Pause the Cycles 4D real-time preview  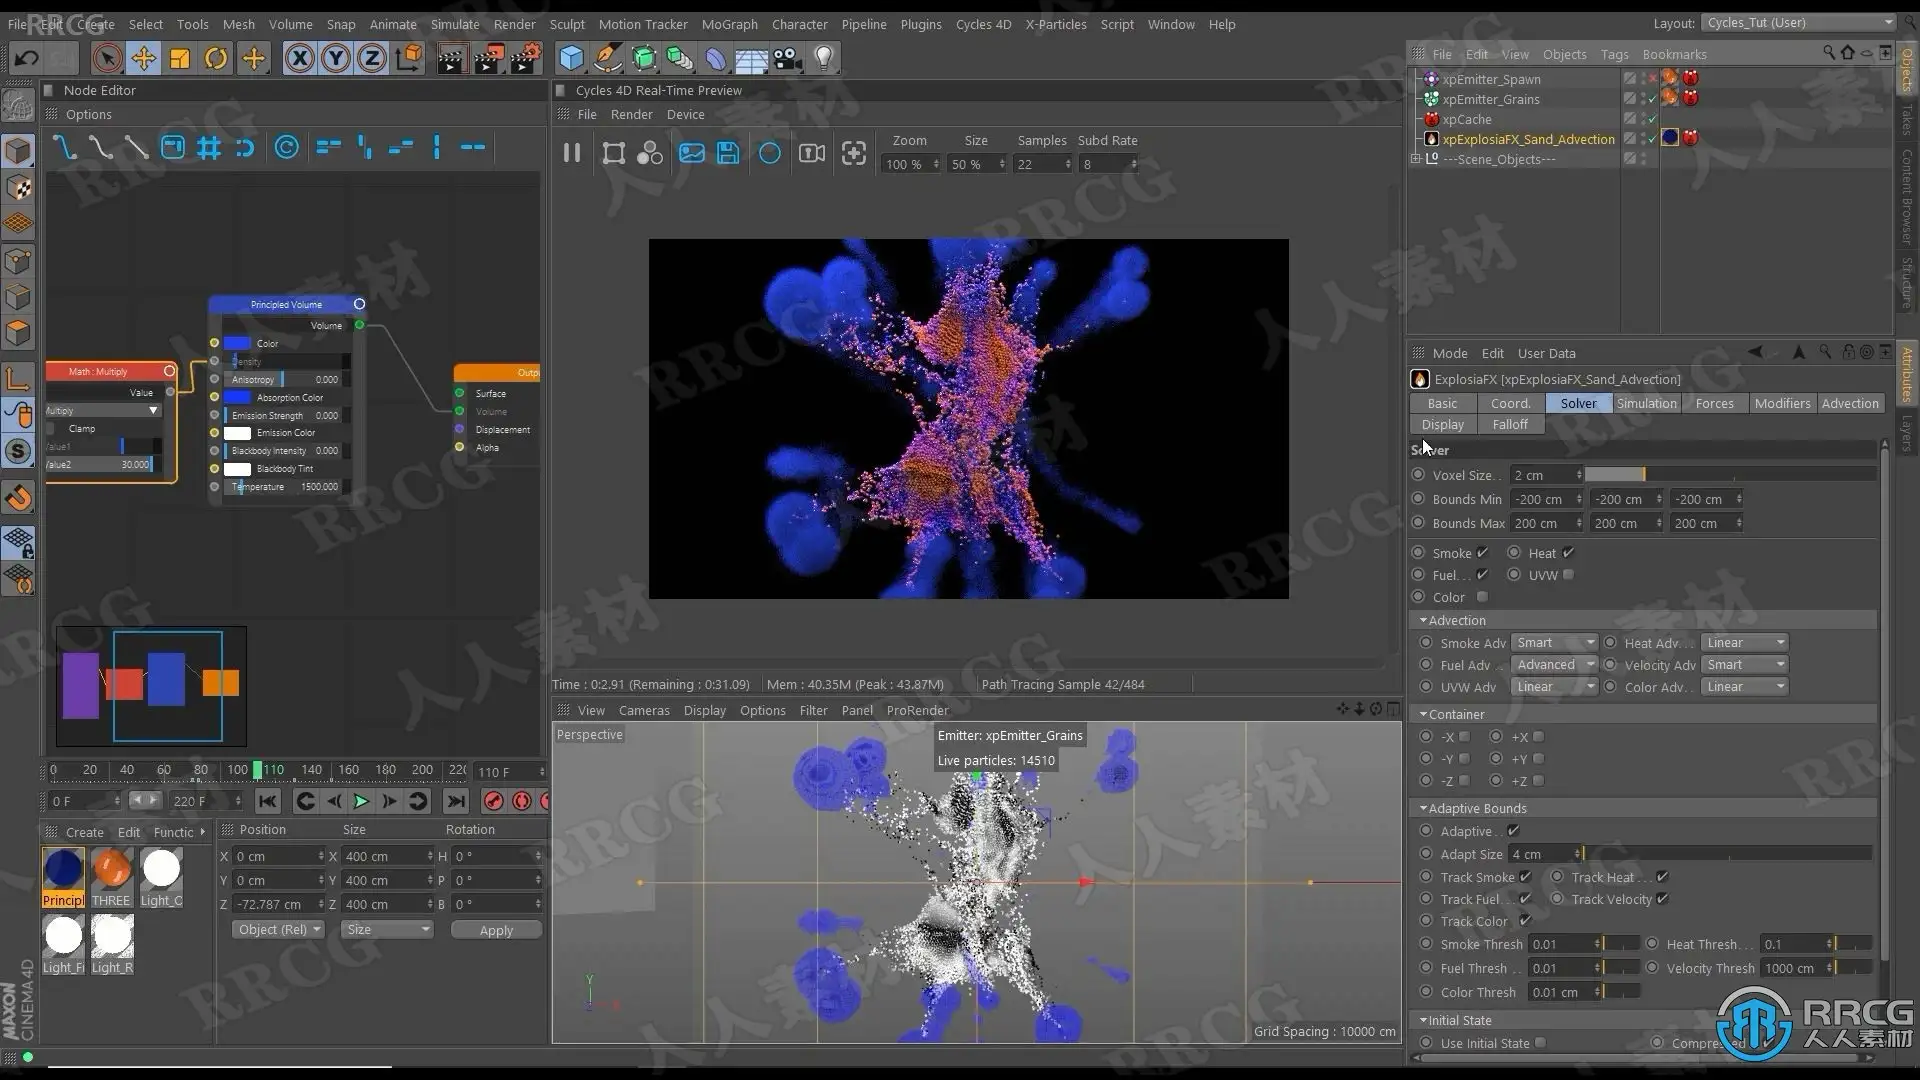pyautogui.click(x=571, y=153)
